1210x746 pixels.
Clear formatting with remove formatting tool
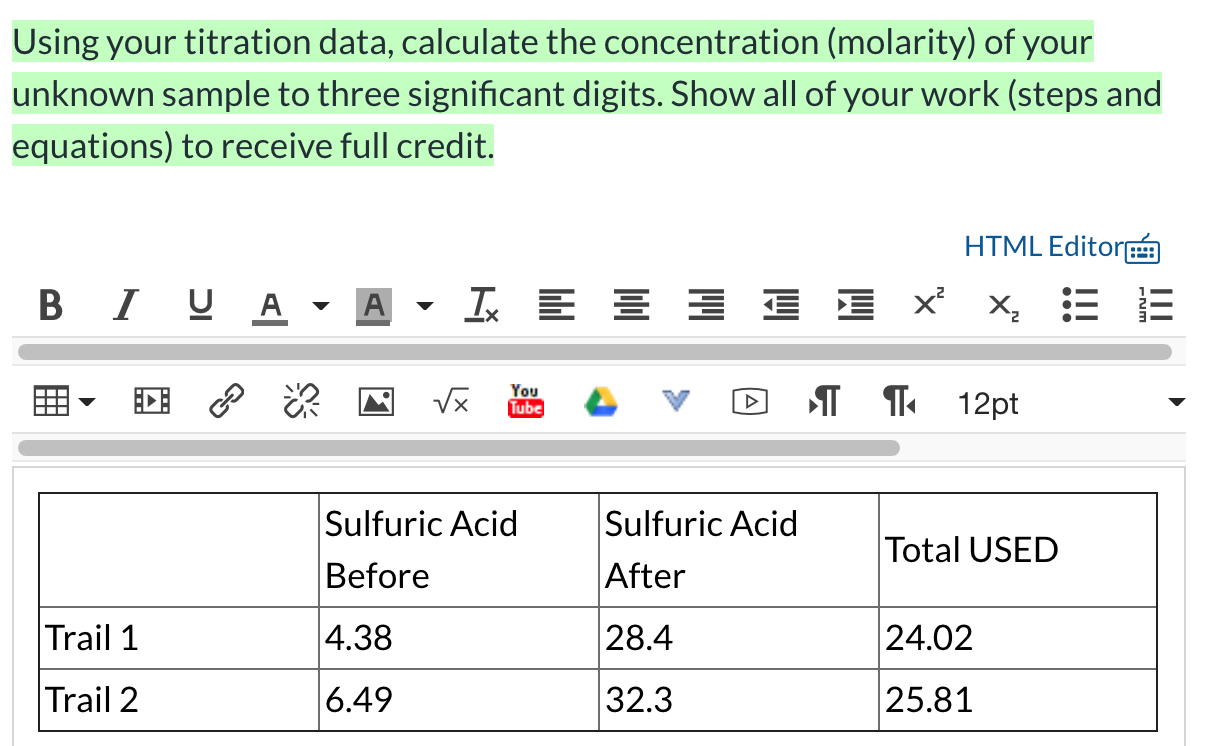click(481, 306)
